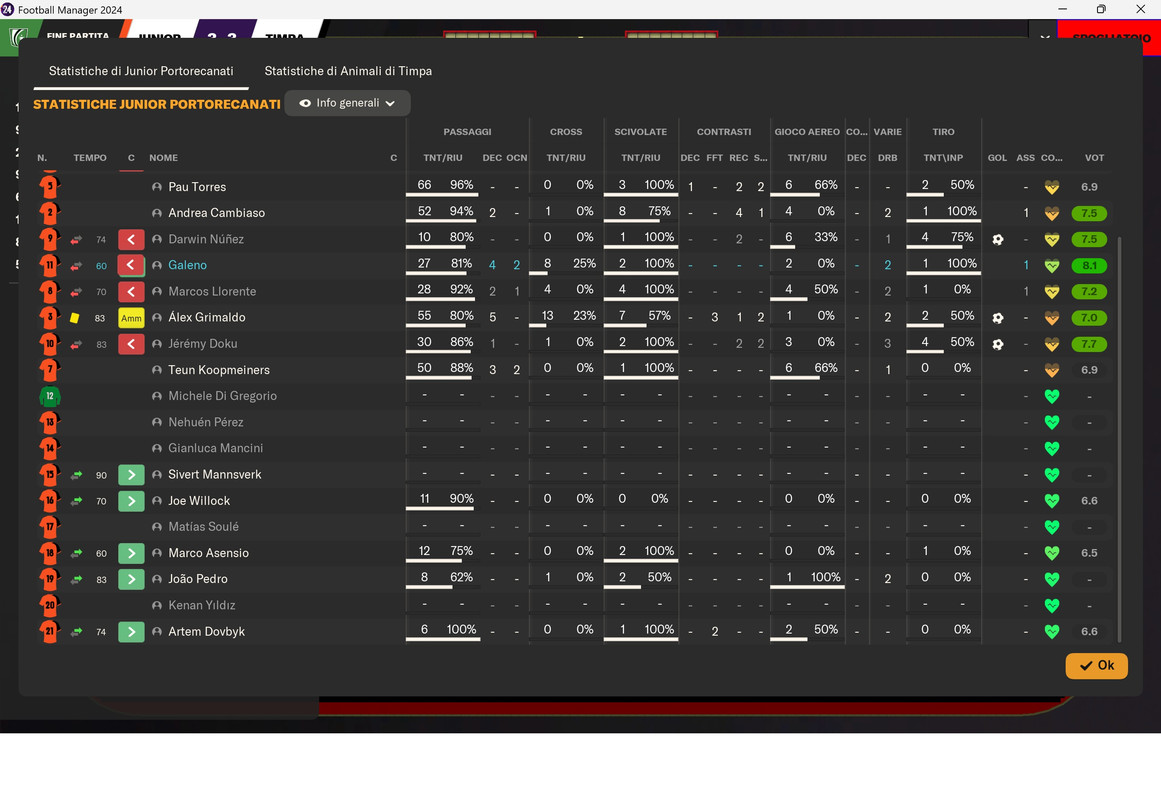Click Joe Willock 6.6 rating
The width and height of the screenshot is (1161, 800).
click(1089, 501)
